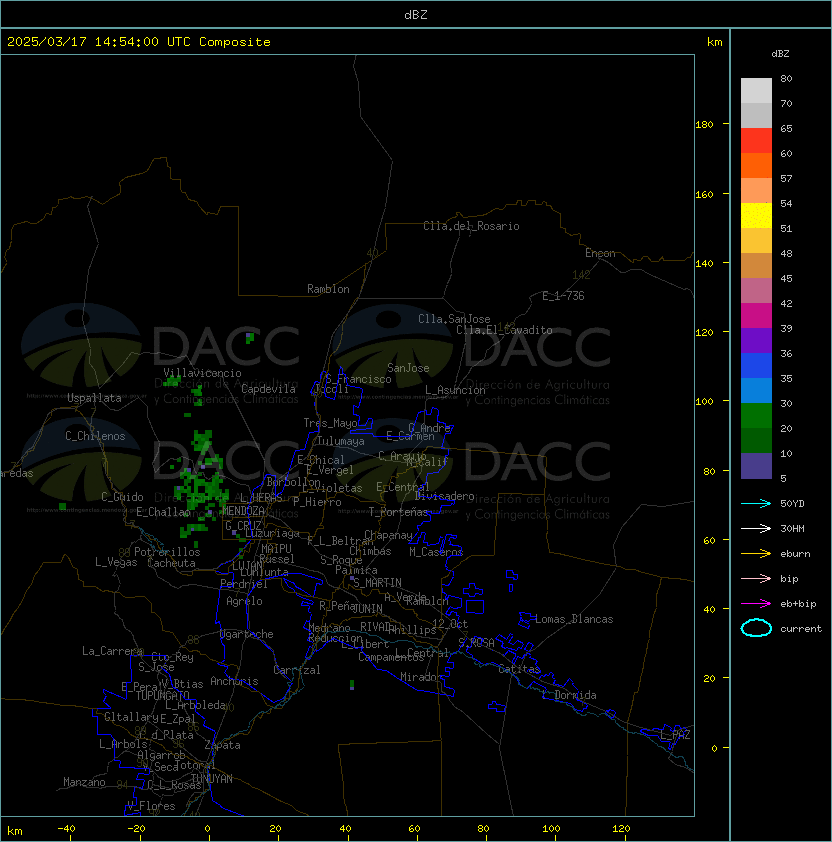Screen dimensions: 832x842
Task: Pick the red legend swatch below 65
Action: (756, 141)
